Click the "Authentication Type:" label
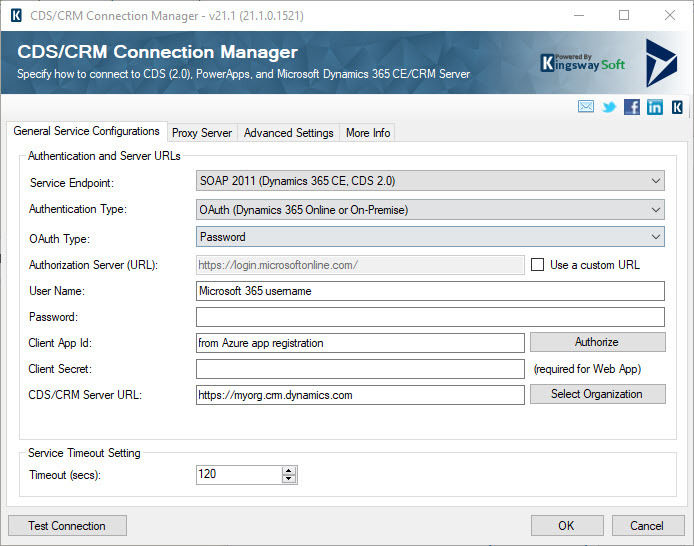 [x=78, y=209]
